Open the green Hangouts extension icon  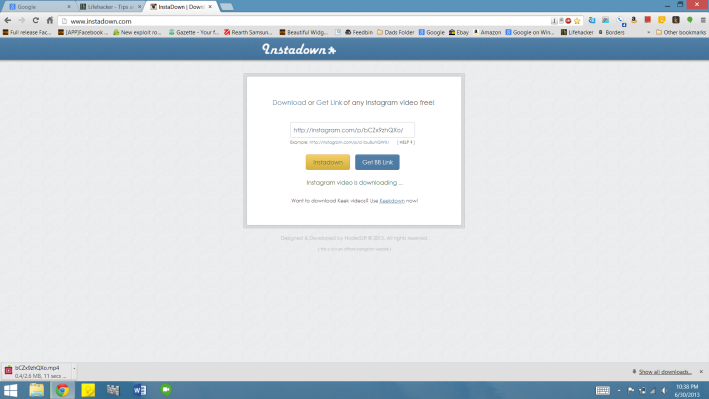(690, 20)
